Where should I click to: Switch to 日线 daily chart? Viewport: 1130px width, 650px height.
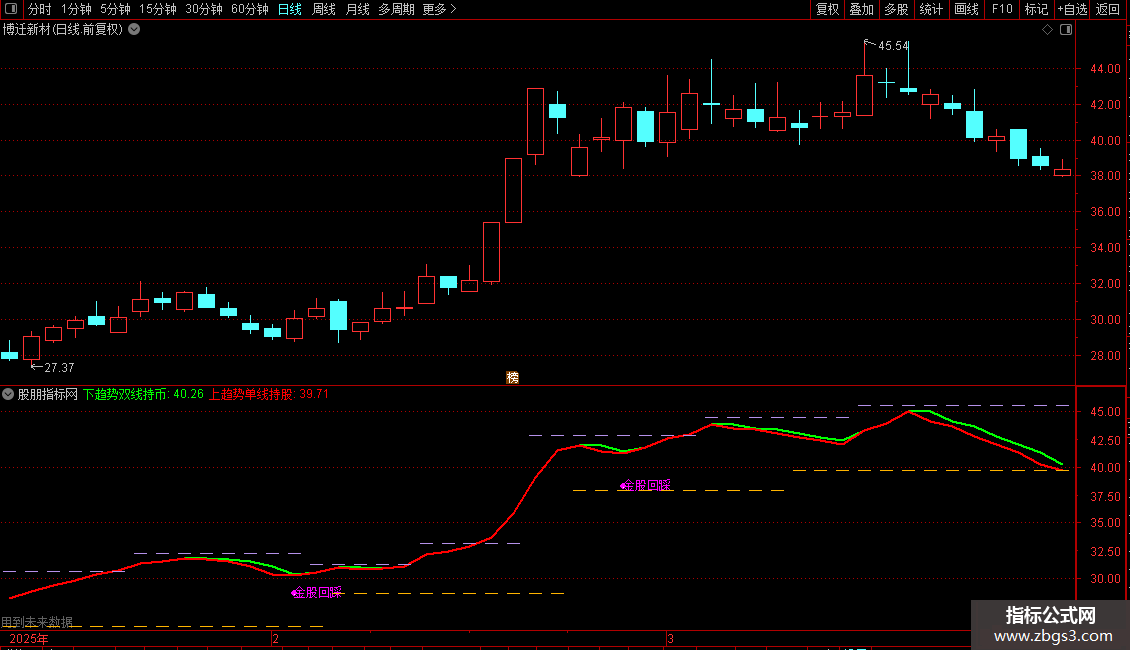point(290,9)
